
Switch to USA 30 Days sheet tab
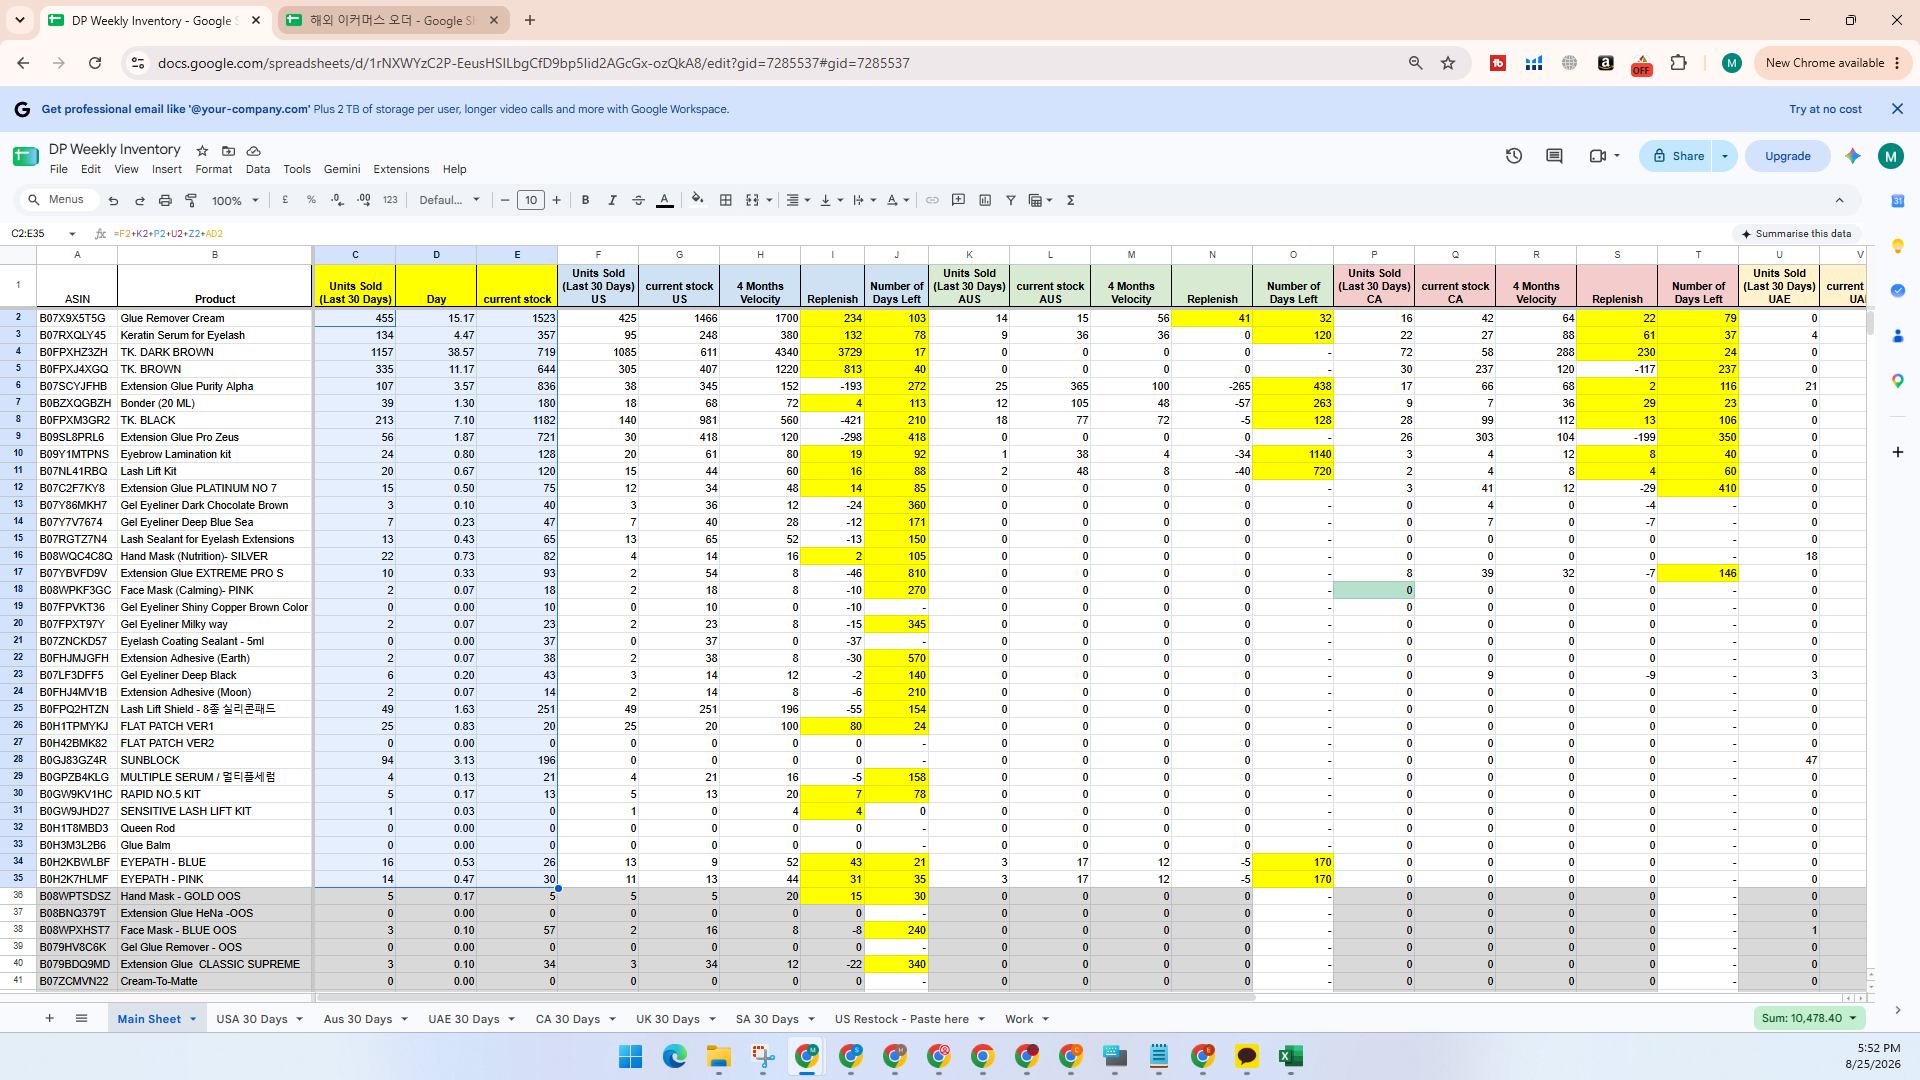(x=251, y=1019)
